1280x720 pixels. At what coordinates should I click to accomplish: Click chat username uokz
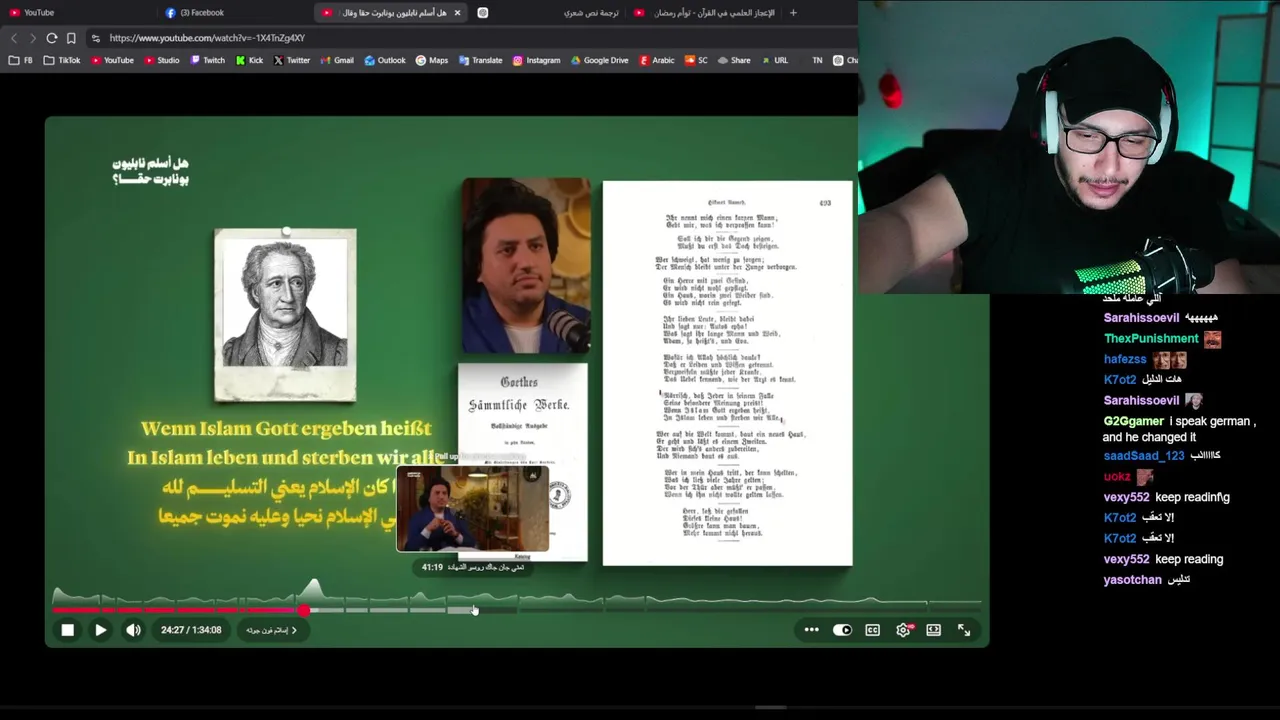tap(1117, 477)
